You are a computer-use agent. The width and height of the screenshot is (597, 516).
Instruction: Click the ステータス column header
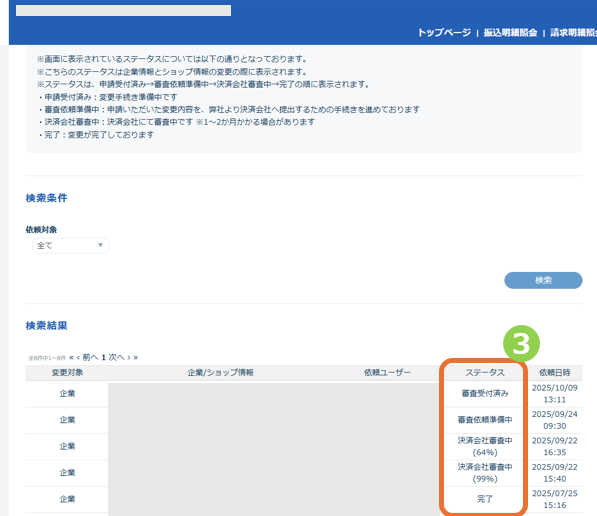point(485,372)
